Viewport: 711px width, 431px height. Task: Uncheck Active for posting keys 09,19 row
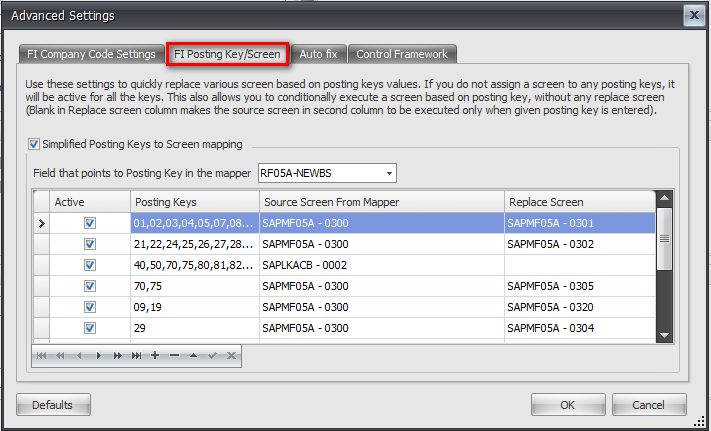[x=90, y=307]
